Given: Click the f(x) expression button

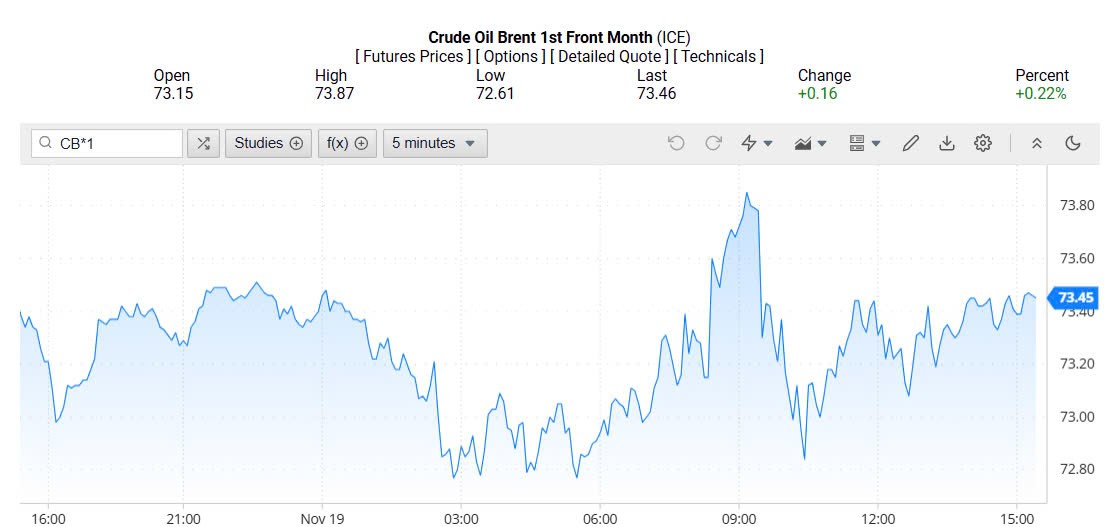Looking at the screenshot, I should coord(347,143).
